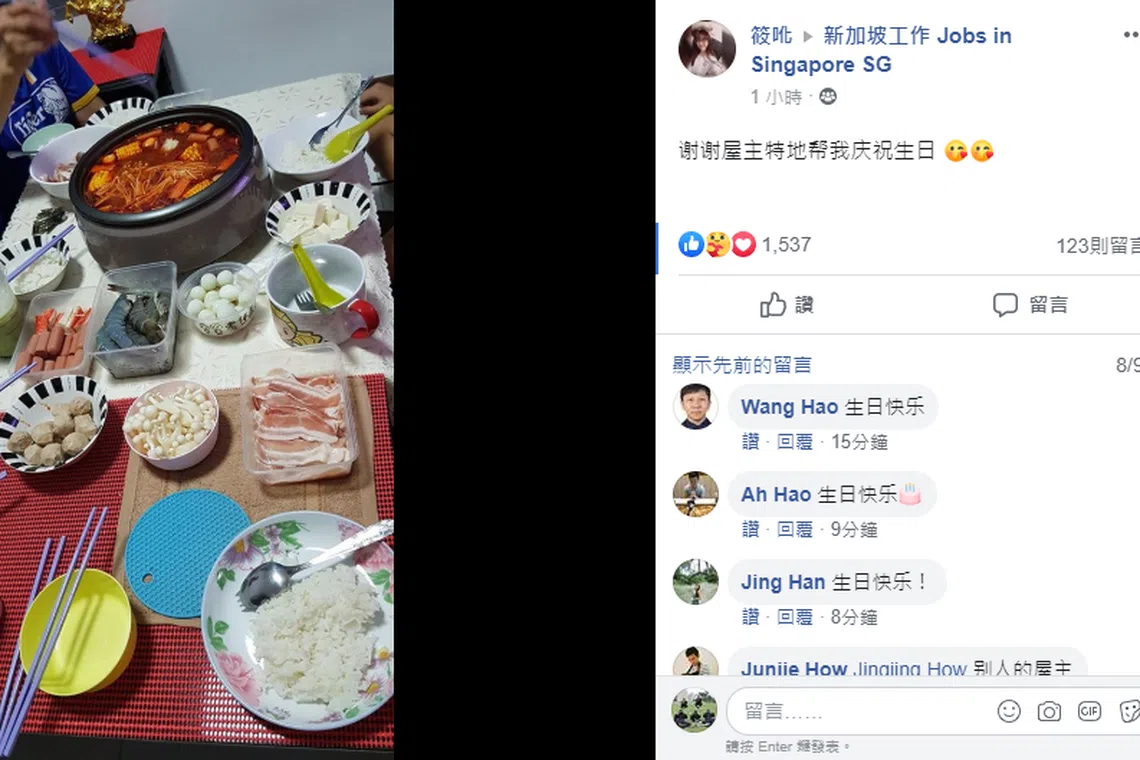Click the post privacy audience icon

(x=827, y=97)
